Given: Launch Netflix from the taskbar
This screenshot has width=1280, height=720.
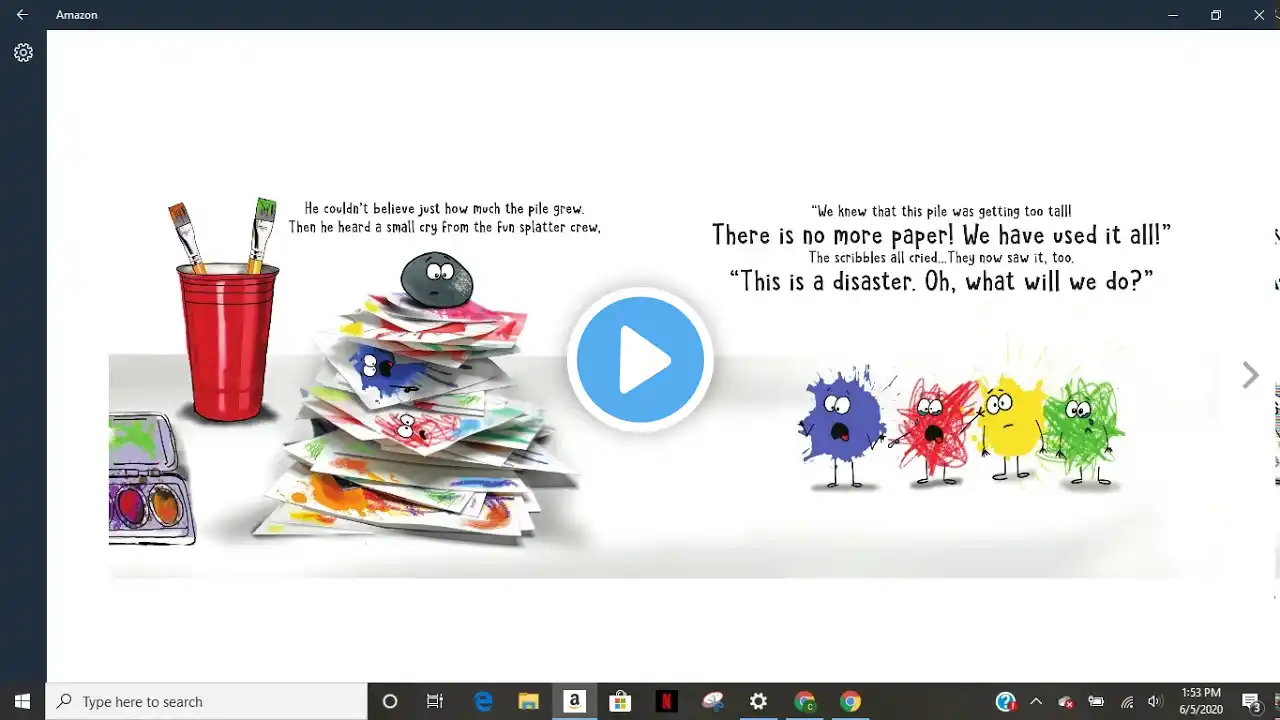Looking at the screenshot, I should coord(666,701).
